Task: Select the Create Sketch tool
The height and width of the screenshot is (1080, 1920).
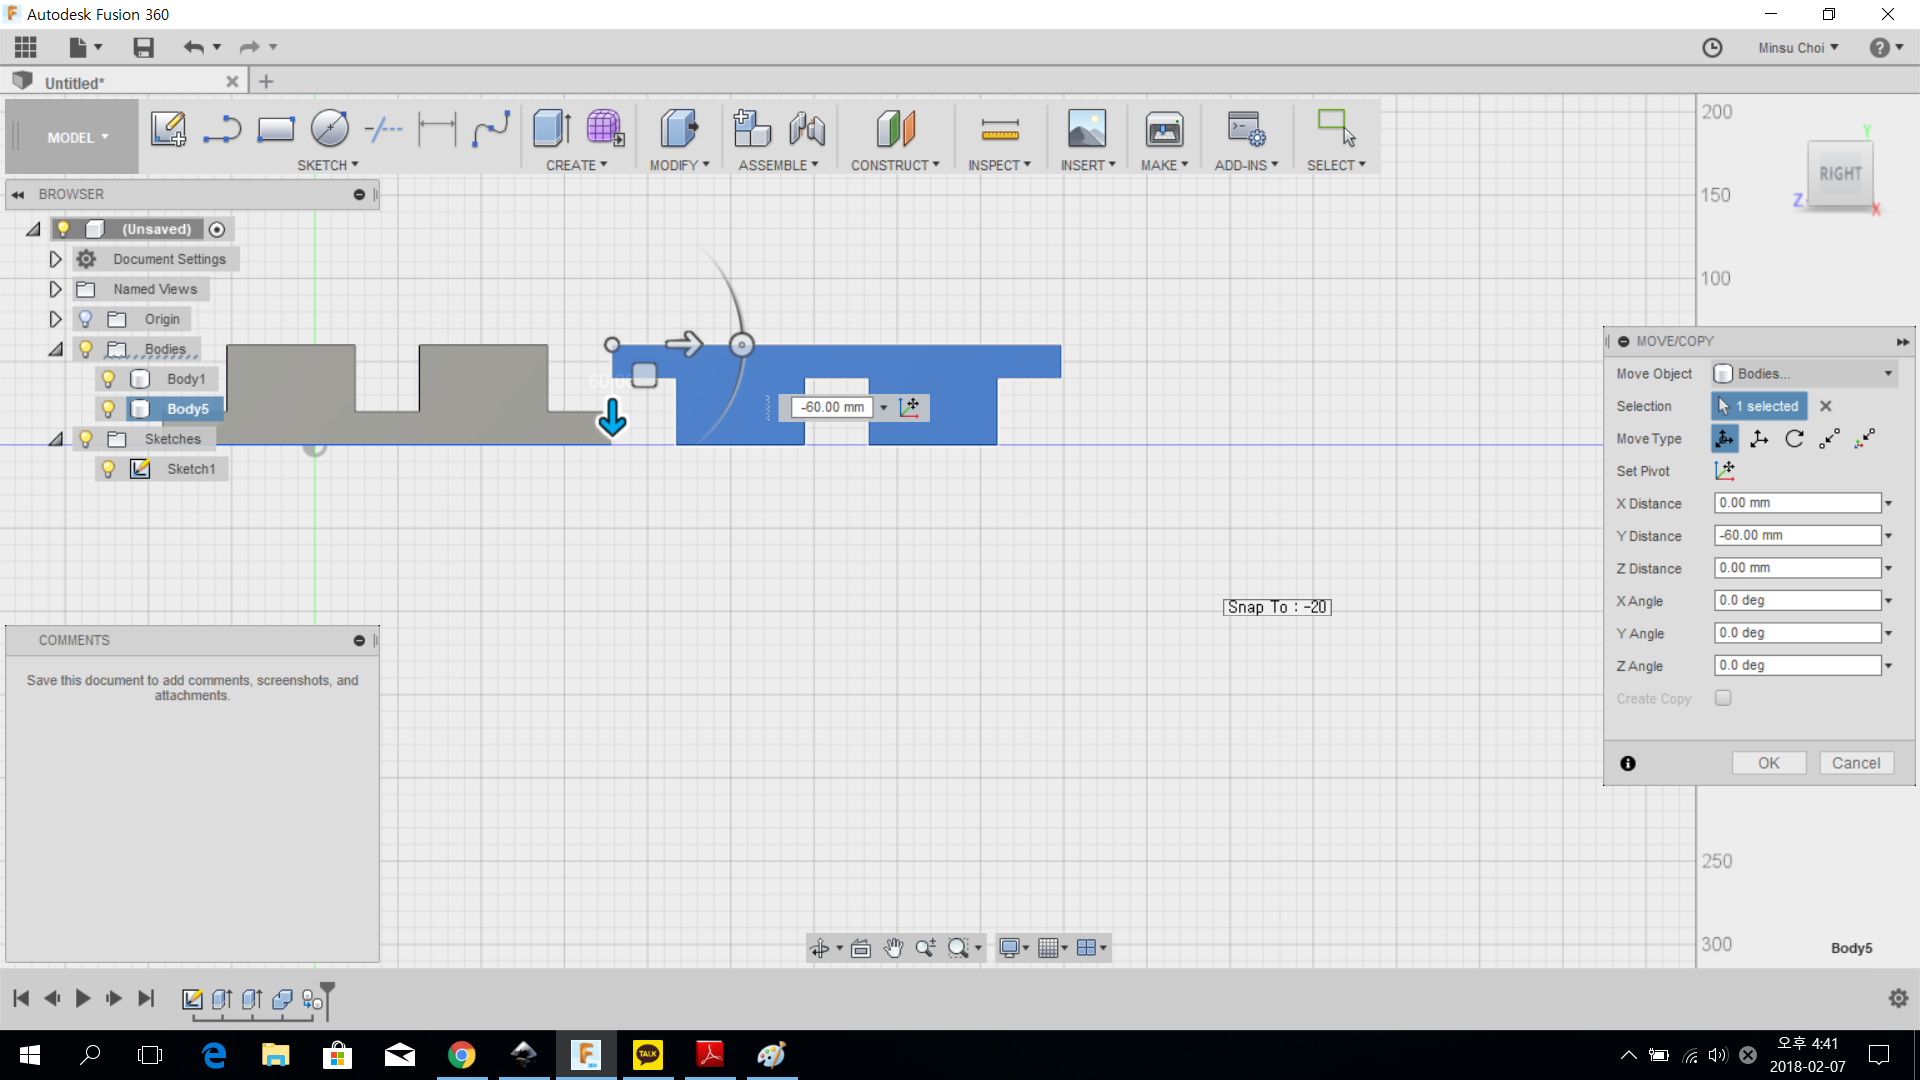Action: pos(168,129)
